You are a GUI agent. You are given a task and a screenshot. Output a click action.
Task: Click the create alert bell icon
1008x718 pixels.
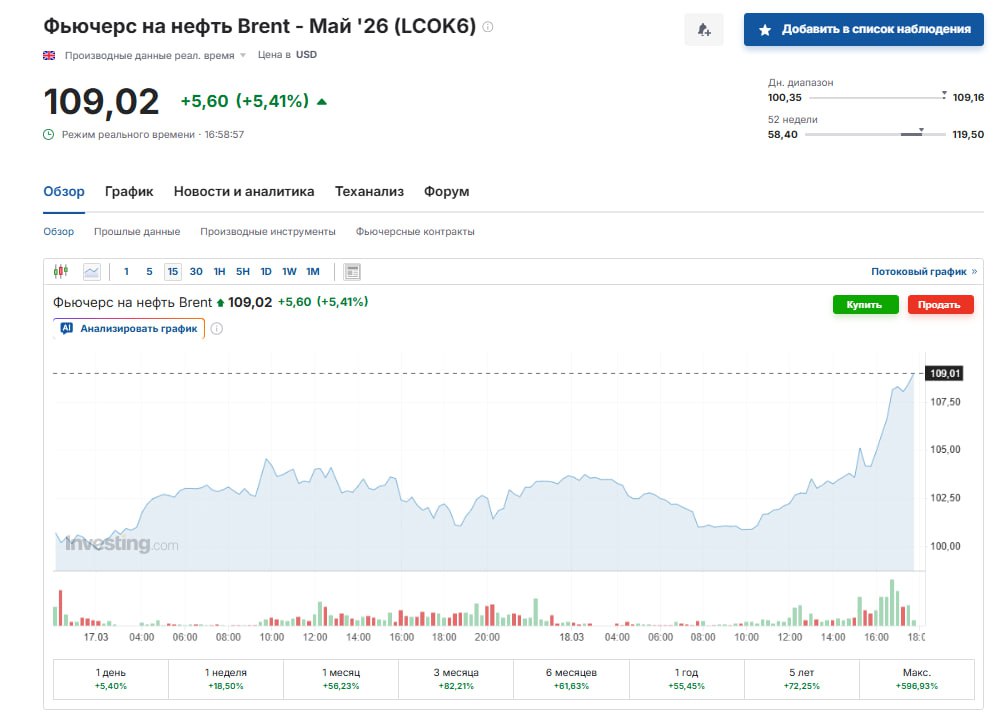(703, 30)
